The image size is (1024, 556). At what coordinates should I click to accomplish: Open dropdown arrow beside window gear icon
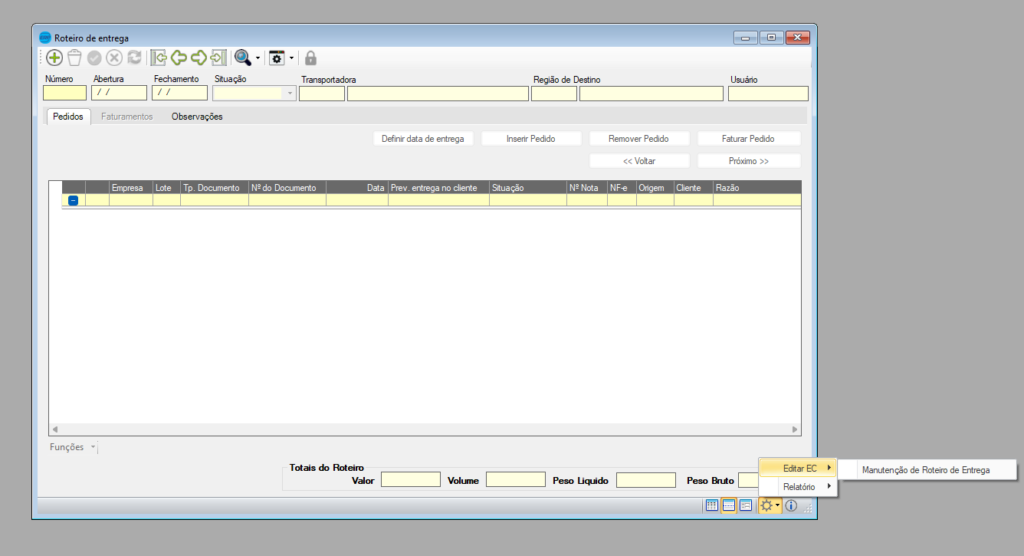pos(291,58)
